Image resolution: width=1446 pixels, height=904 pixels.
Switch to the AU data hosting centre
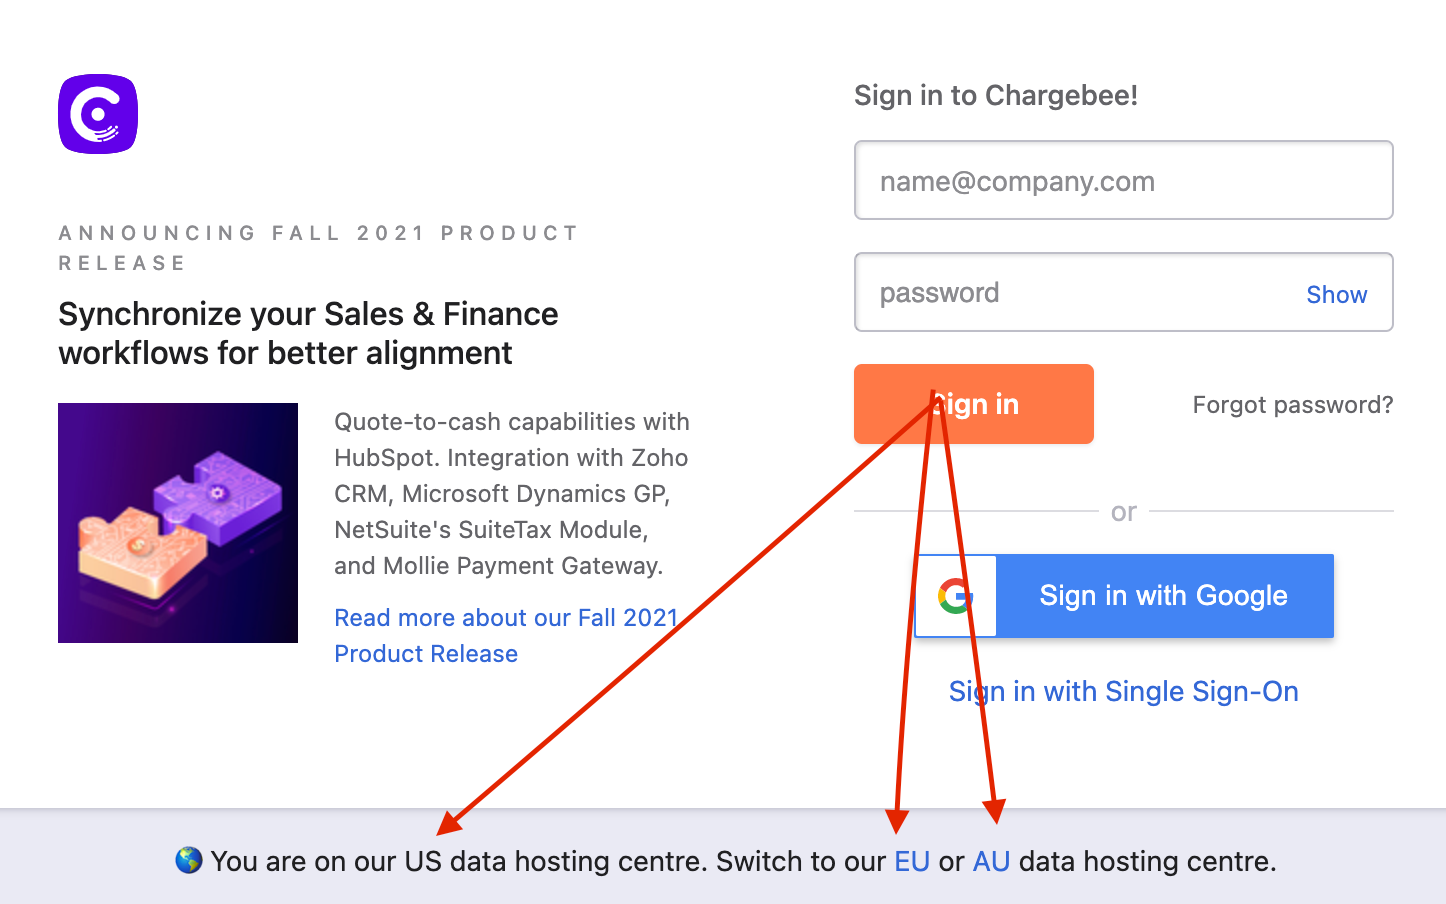point(991,862)
